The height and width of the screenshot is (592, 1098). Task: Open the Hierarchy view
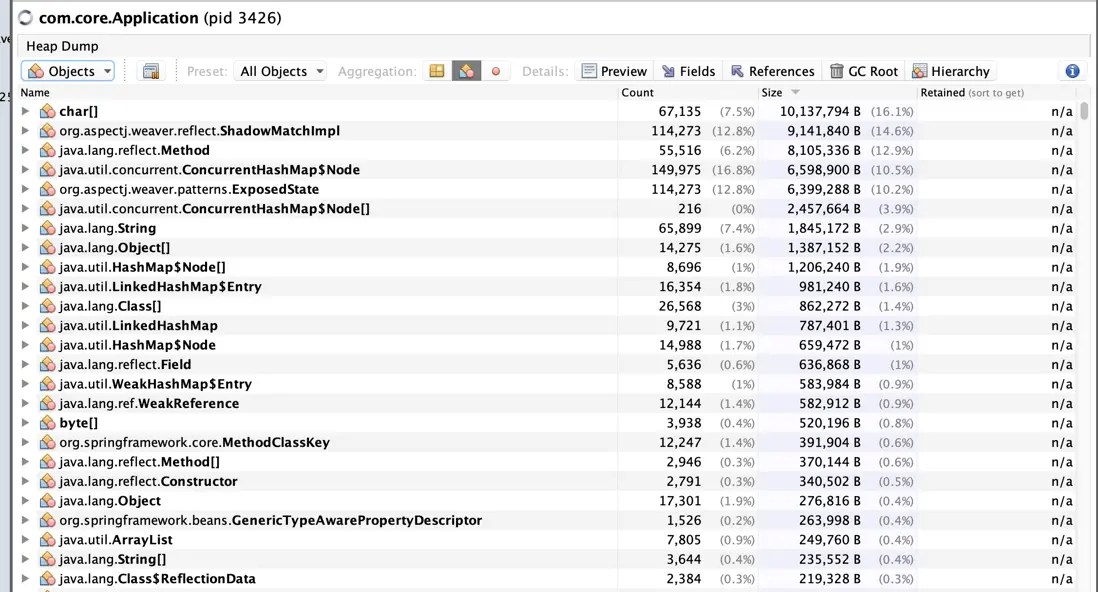(951, 71)
